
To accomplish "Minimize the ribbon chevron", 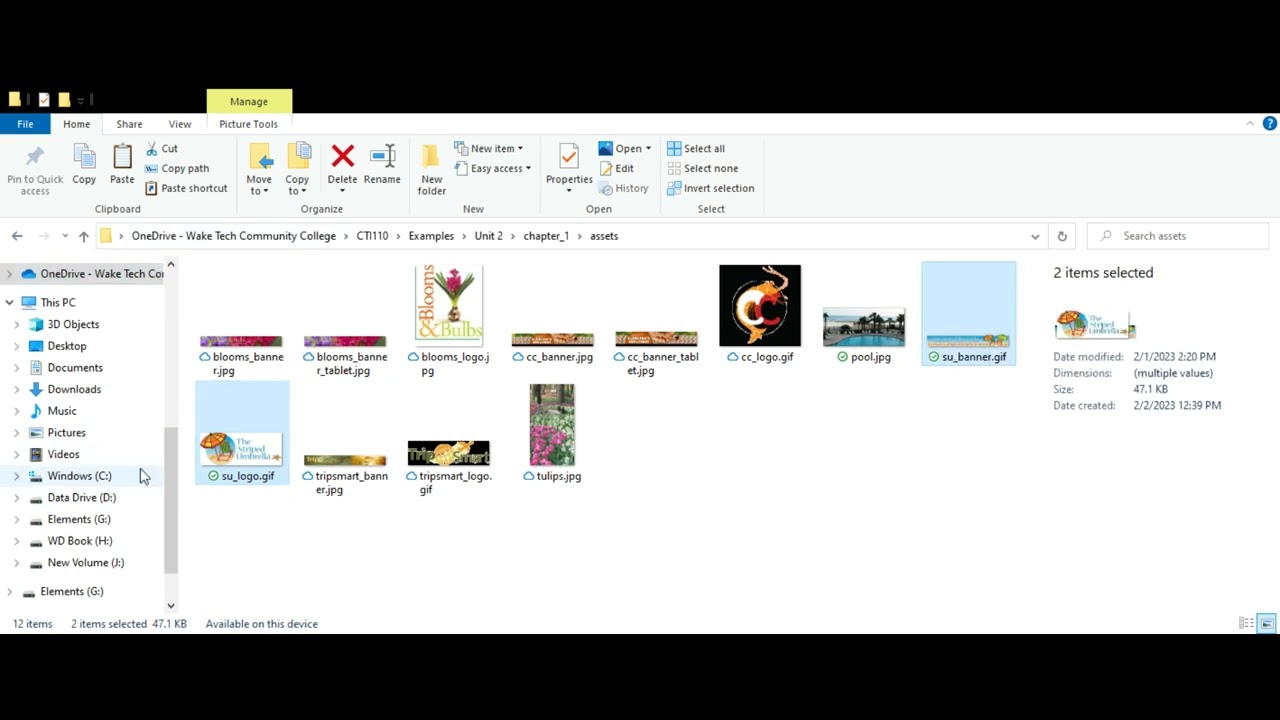I will pyautogui.click(x=1250, y=124).
